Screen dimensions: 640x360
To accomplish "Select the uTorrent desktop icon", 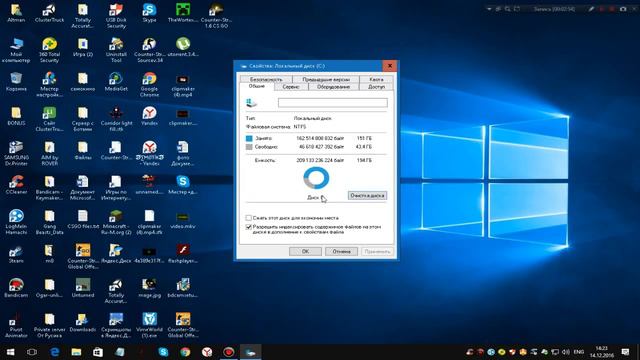I will pyautogui.click(x=183, y=47).
